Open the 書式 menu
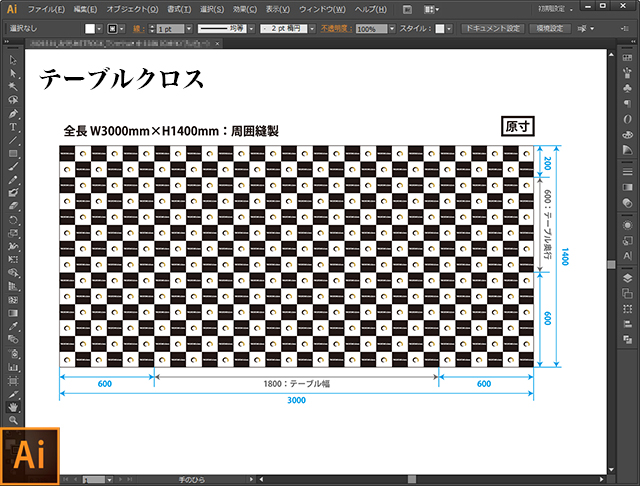This screenshot has width=640, height=486. tap(179, 9)
